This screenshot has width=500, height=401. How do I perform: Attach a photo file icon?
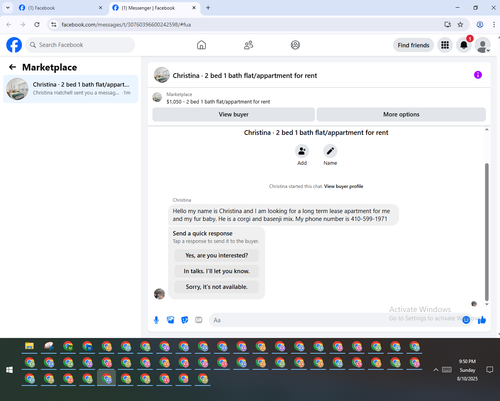(170, 320)
